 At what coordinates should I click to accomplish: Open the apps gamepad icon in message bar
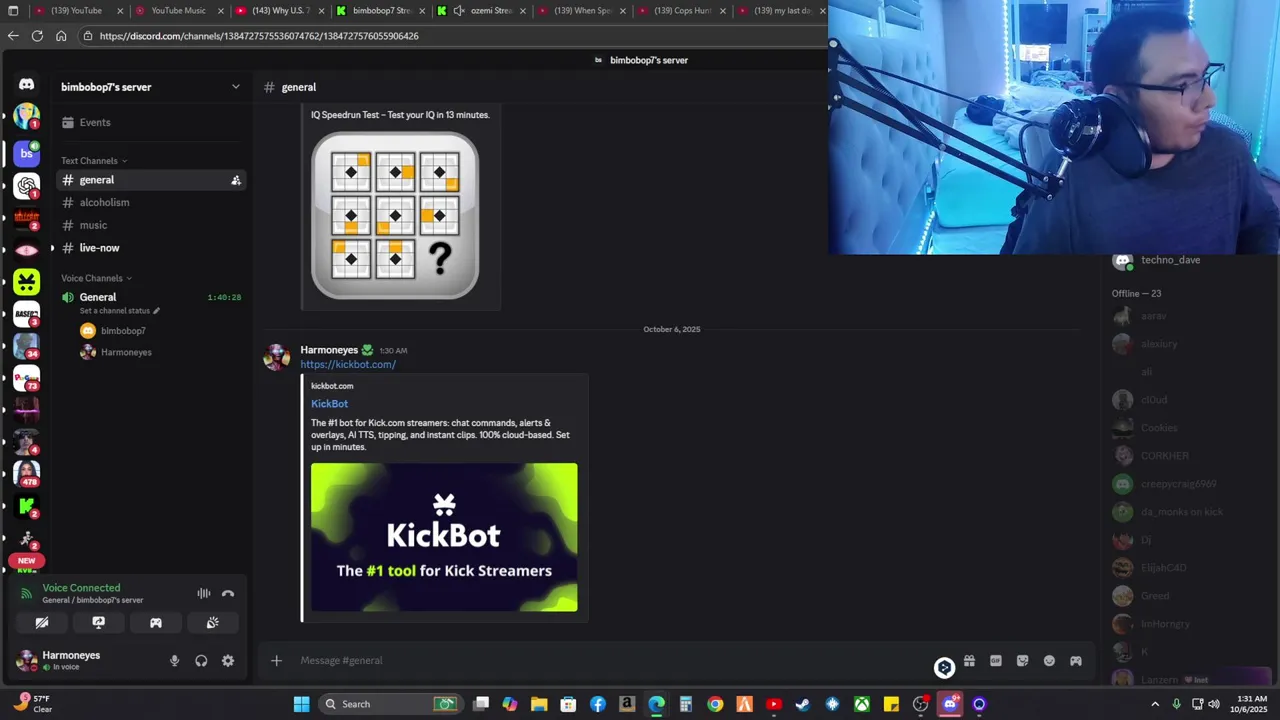click(1076, 660)
